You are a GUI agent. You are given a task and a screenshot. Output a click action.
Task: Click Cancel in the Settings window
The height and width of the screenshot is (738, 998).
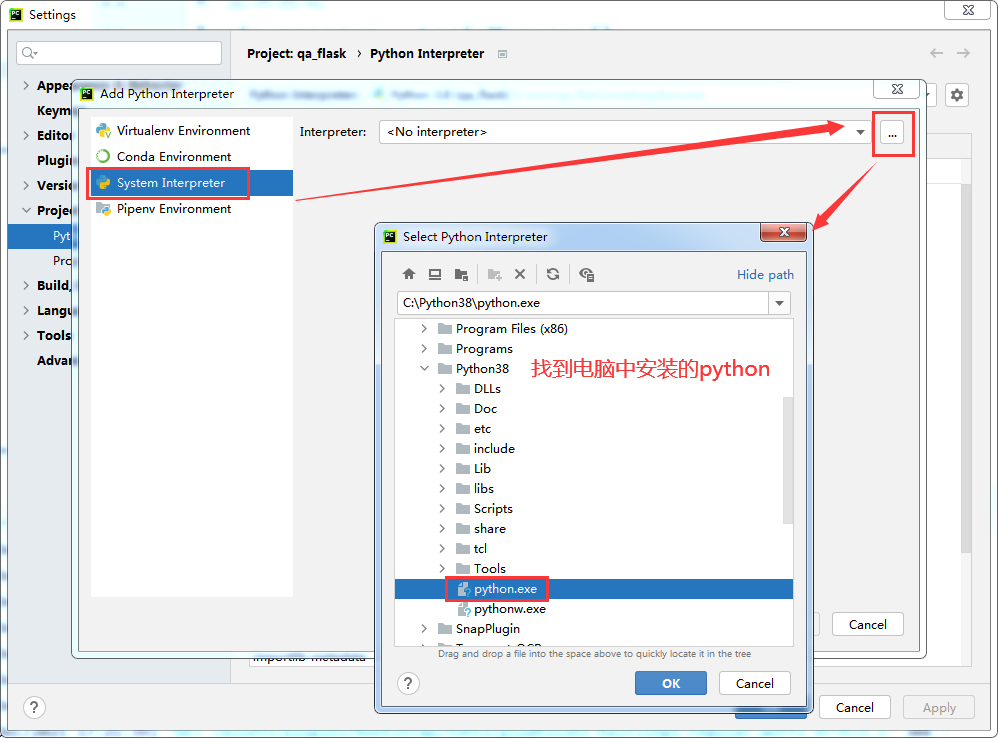point(855,707)
